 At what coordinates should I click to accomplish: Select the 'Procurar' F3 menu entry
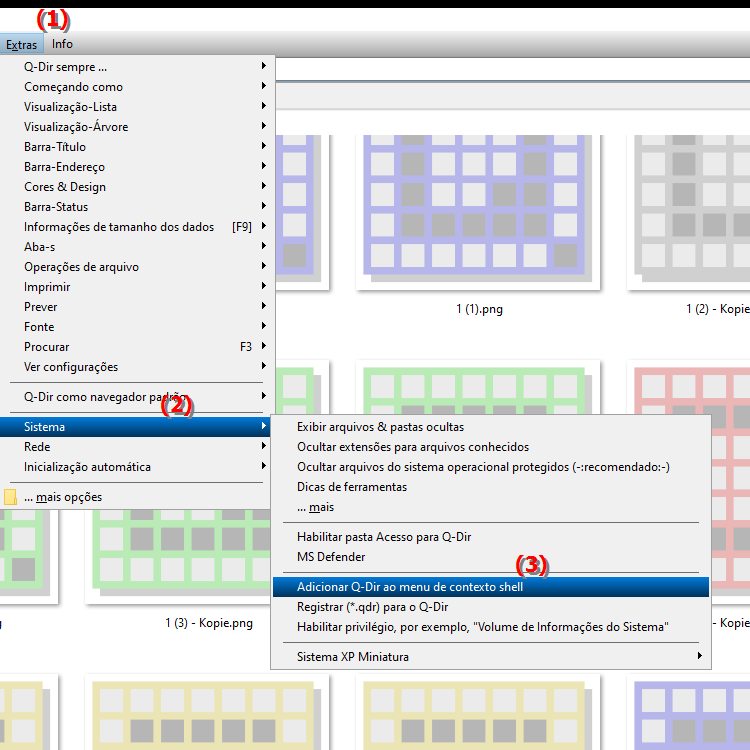137,347
